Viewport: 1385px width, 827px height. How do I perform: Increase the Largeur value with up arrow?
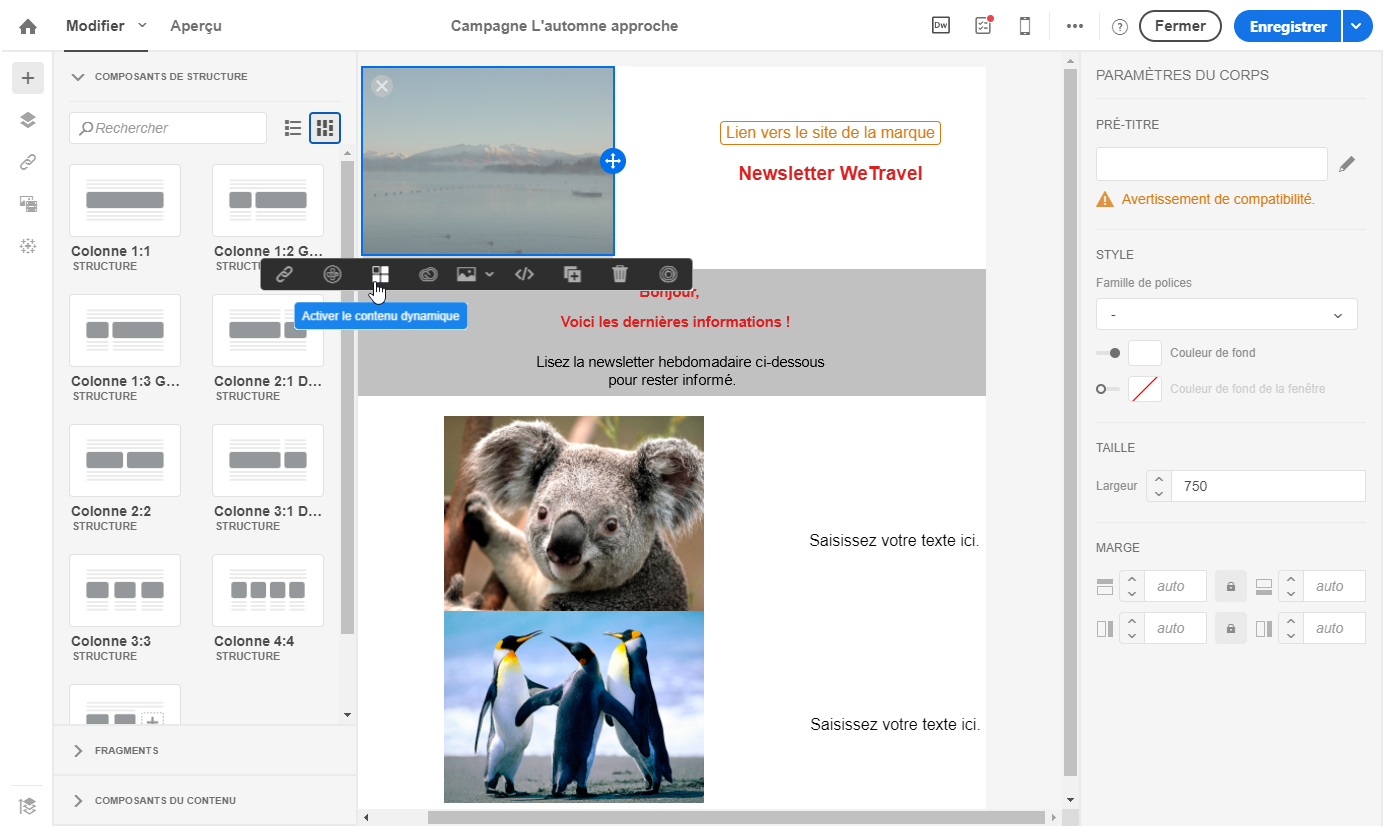[x=1159, y=479]
